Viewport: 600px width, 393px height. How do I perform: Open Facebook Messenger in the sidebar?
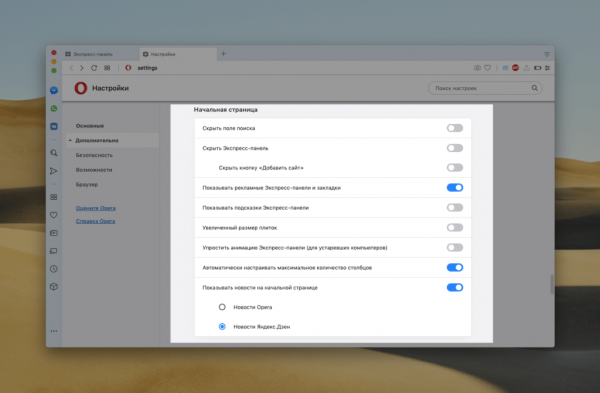[54, 90]
